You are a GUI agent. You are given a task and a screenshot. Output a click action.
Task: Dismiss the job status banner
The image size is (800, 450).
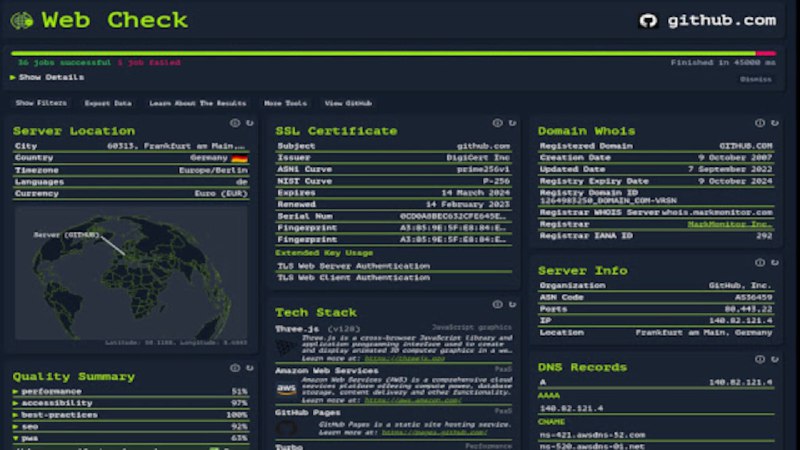756,79
